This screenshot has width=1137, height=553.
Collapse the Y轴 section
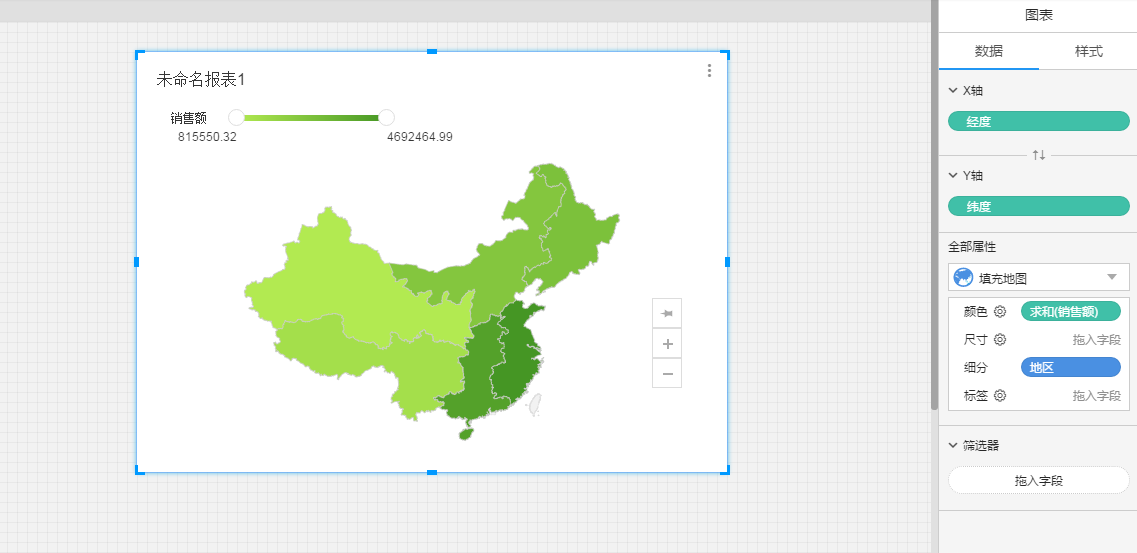pyautogui.click(x=953, y=175)
